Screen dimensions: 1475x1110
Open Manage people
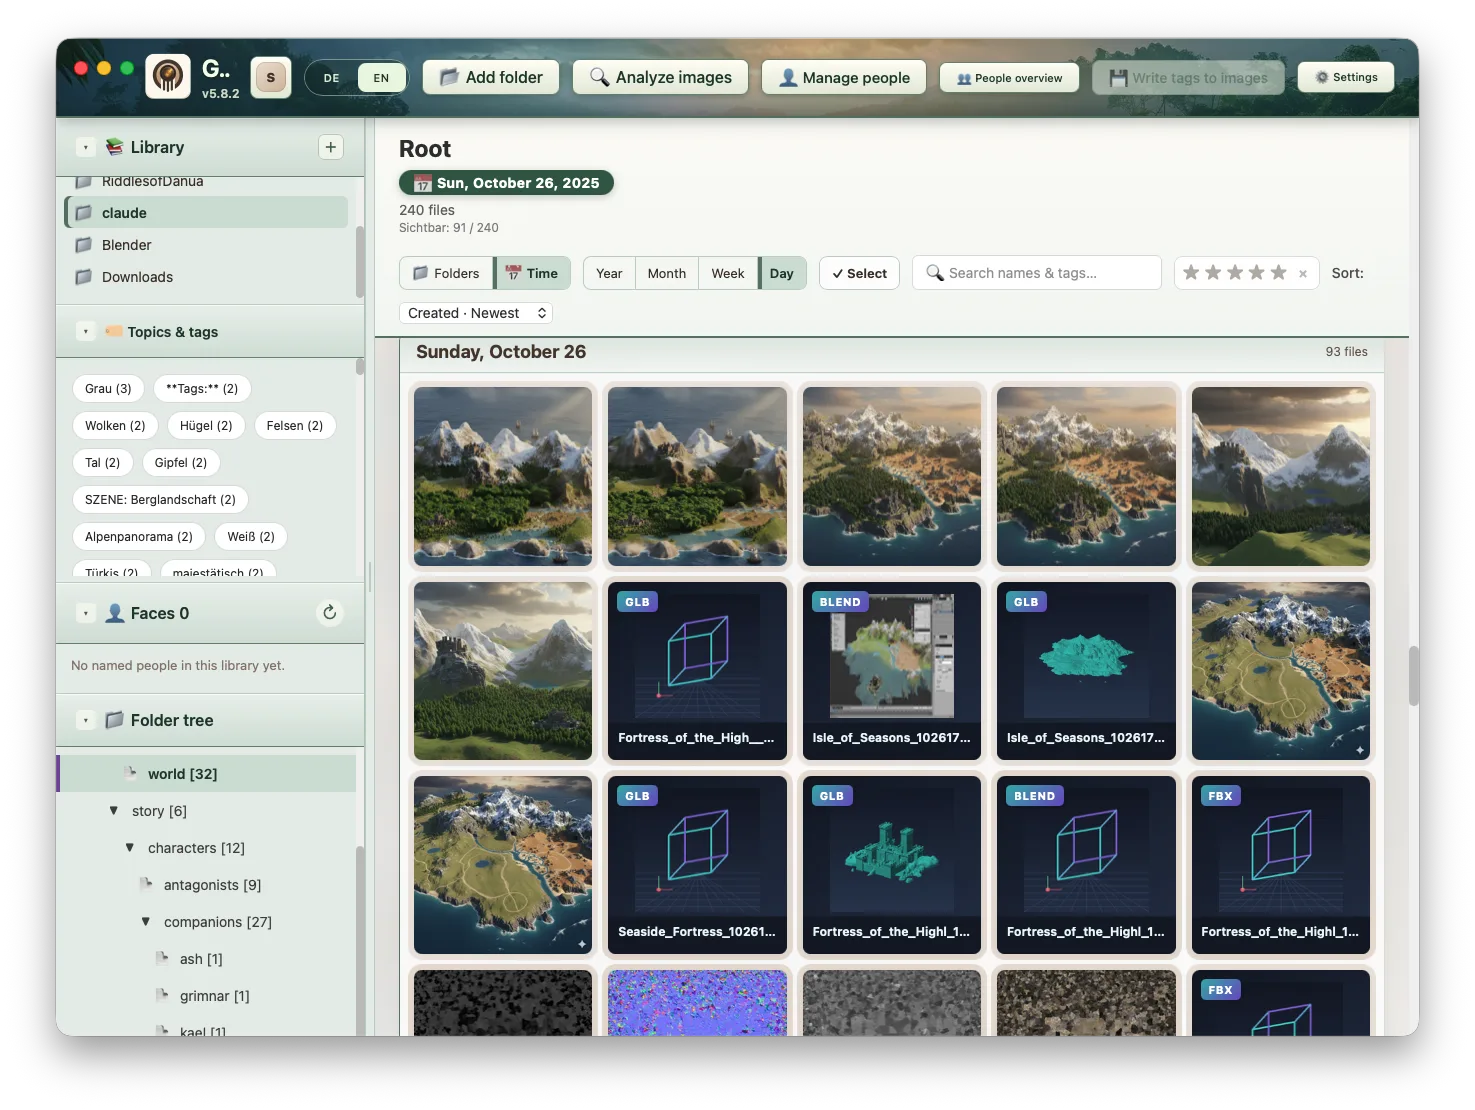[844, 77]
